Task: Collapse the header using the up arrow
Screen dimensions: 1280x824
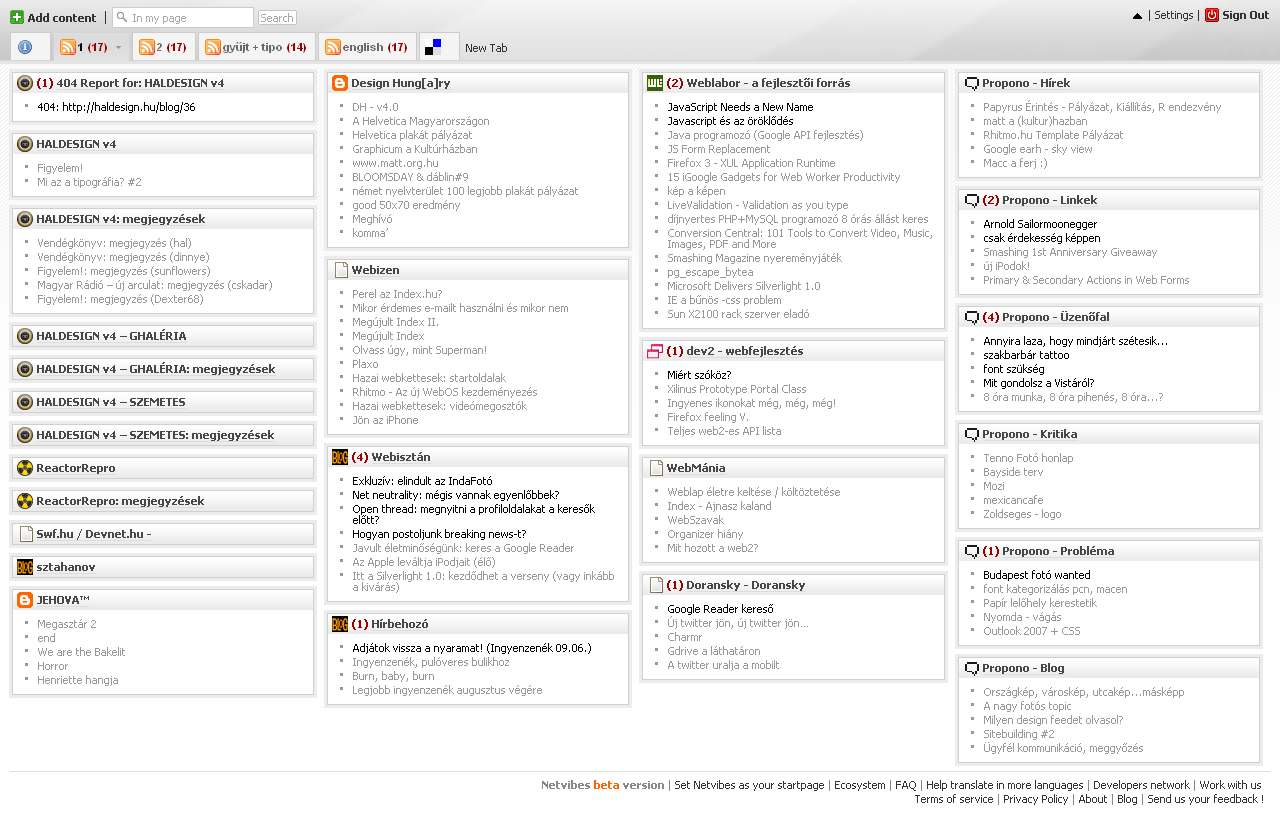Action: point(1137,16)
